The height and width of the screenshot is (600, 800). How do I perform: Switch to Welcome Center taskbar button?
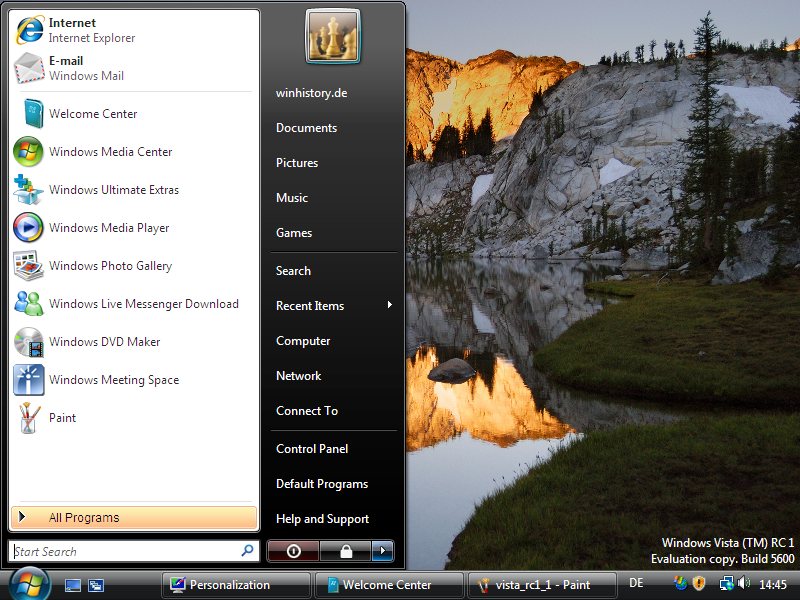coord(389,585)
